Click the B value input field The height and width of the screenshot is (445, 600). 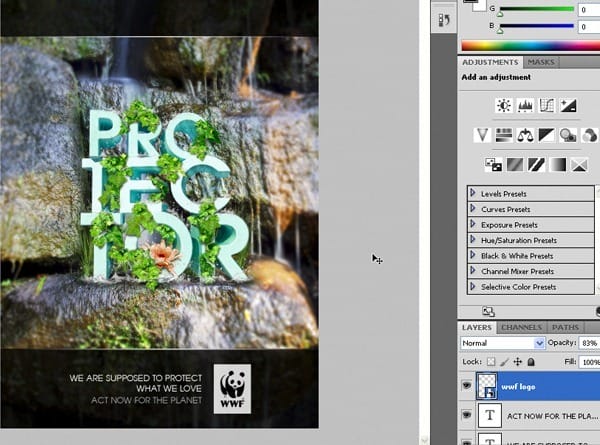coord(589,27)
